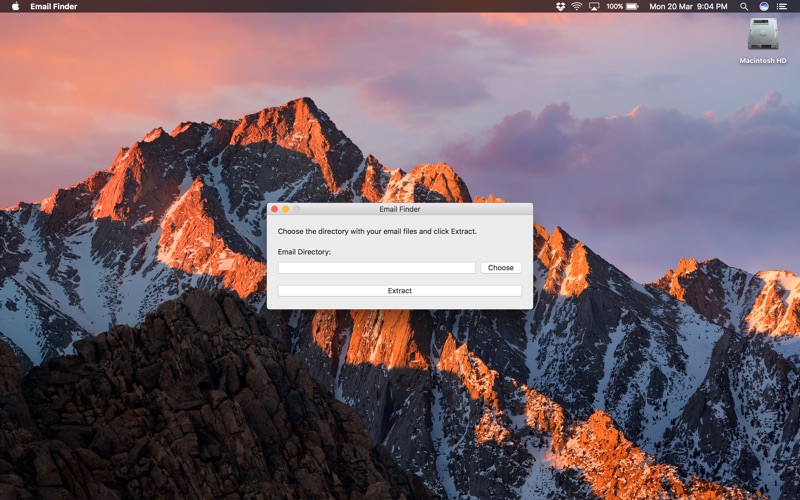Open the AirPlay display menu

point(594,7)
